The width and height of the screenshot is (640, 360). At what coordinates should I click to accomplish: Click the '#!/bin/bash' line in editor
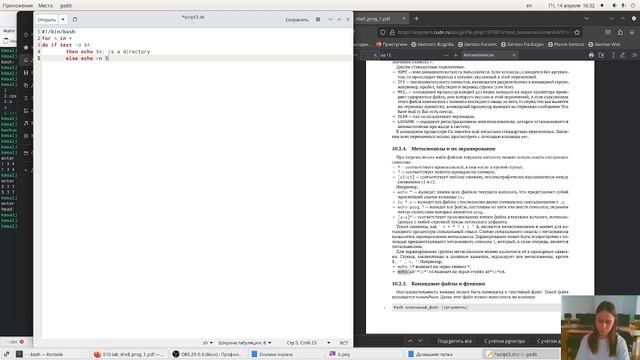[x=58, y=31]
